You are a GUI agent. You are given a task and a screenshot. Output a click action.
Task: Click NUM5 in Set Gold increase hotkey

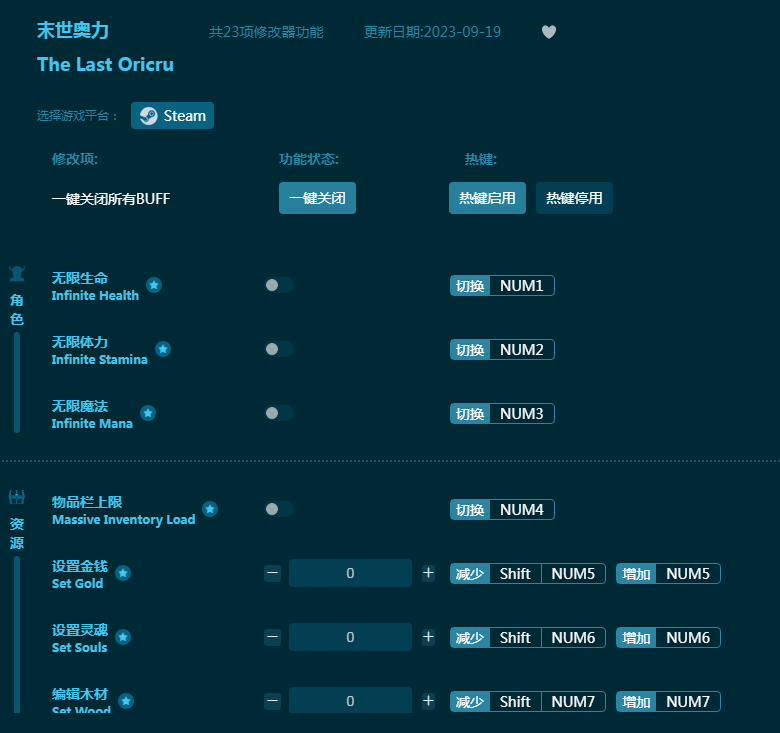click(x=688, y=574)
